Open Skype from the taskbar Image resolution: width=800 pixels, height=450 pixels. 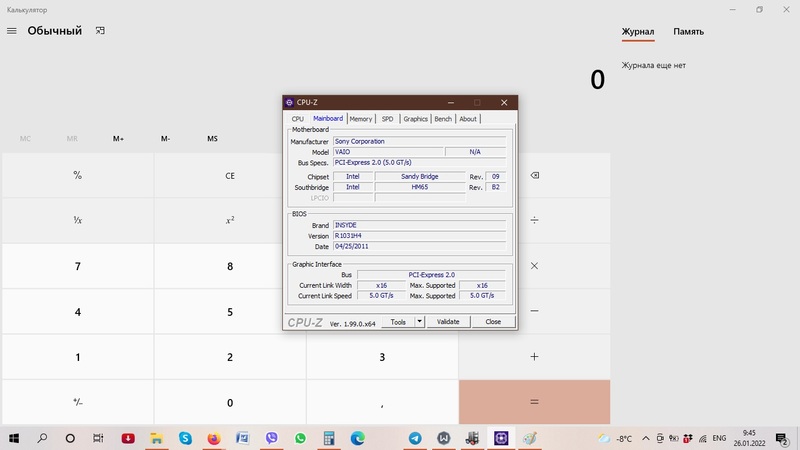pos(185,438)
